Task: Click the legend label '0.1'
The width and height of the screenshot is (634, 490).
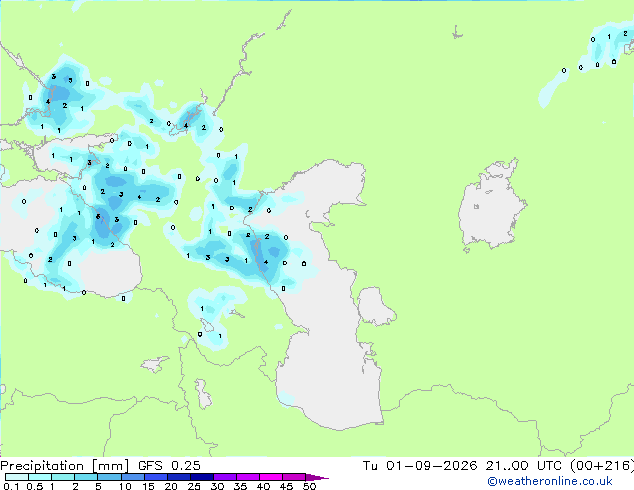Action: point(11,486)
